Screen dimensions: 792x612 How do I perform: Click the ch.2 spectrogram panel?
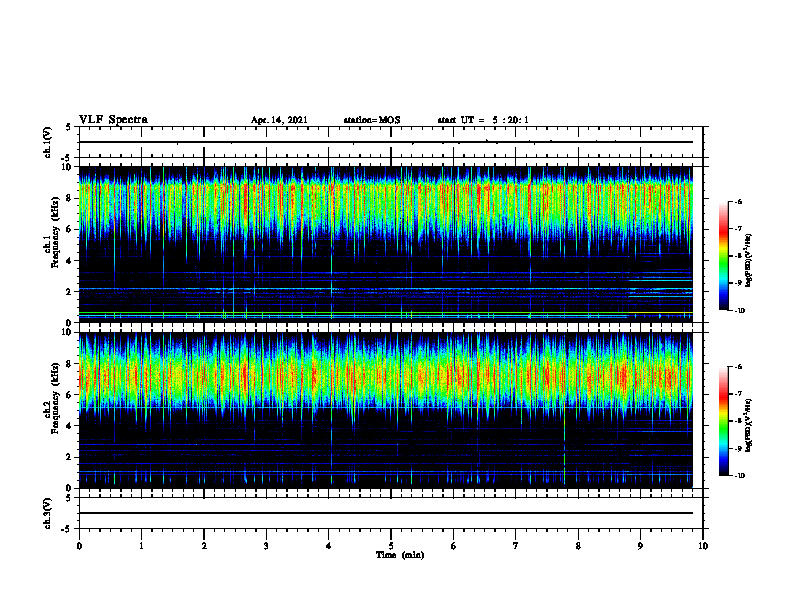[385, 410]
